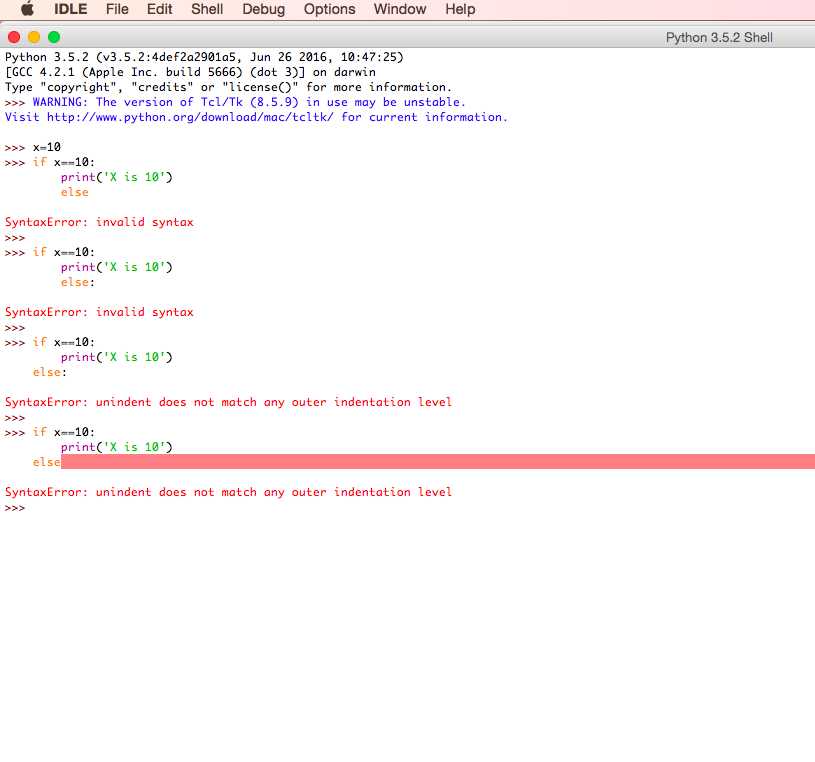Open the Options menu
815x762 pixels.
[330, 9]
